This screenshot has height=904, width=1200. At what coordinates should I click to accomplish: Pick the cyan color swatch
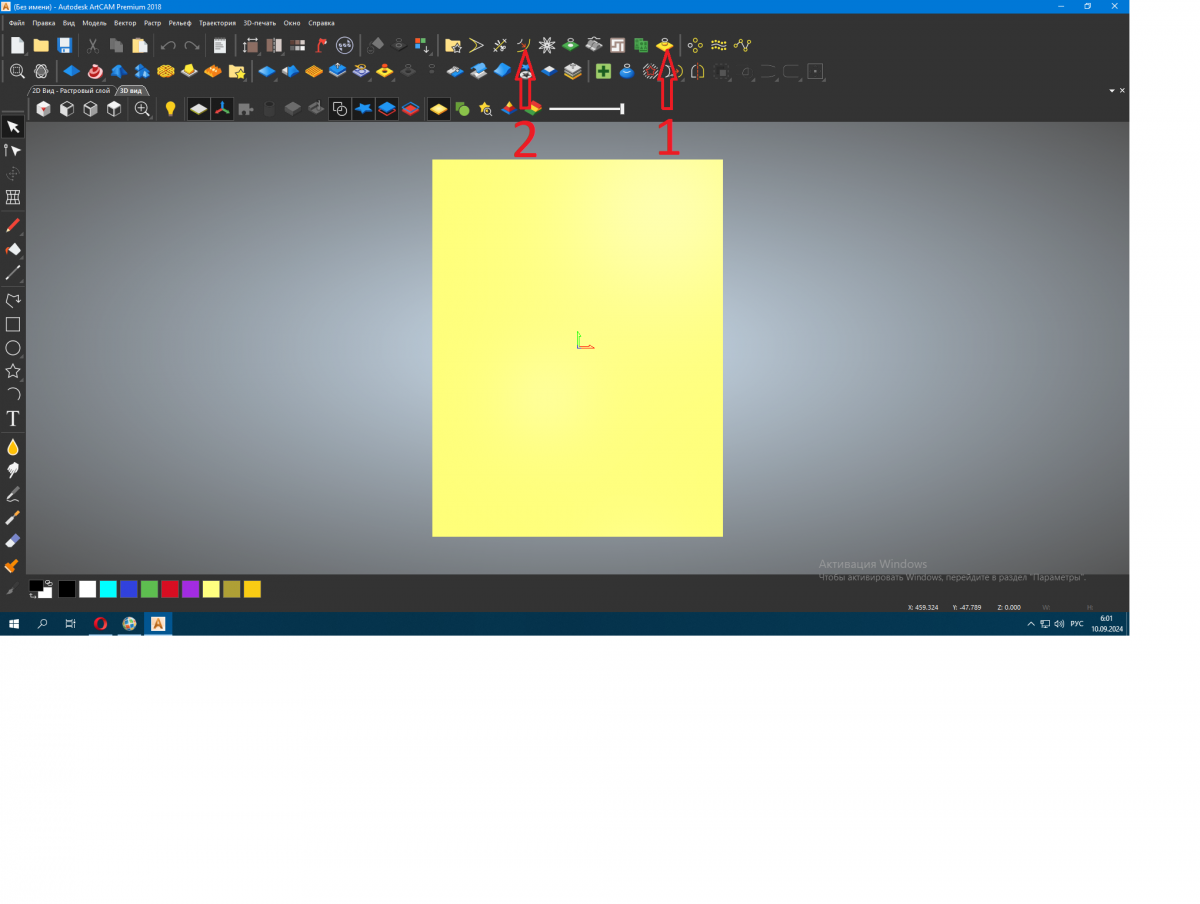(108, 589)
